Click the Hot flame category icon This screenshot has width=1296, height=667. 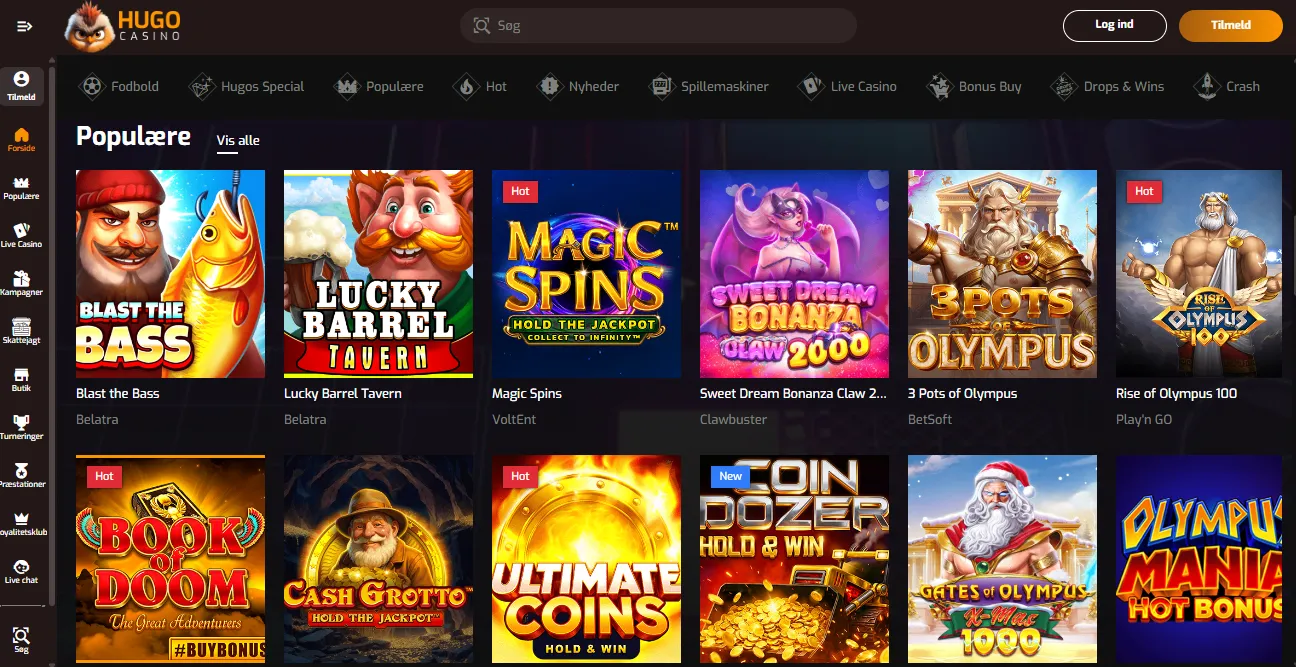467,87
